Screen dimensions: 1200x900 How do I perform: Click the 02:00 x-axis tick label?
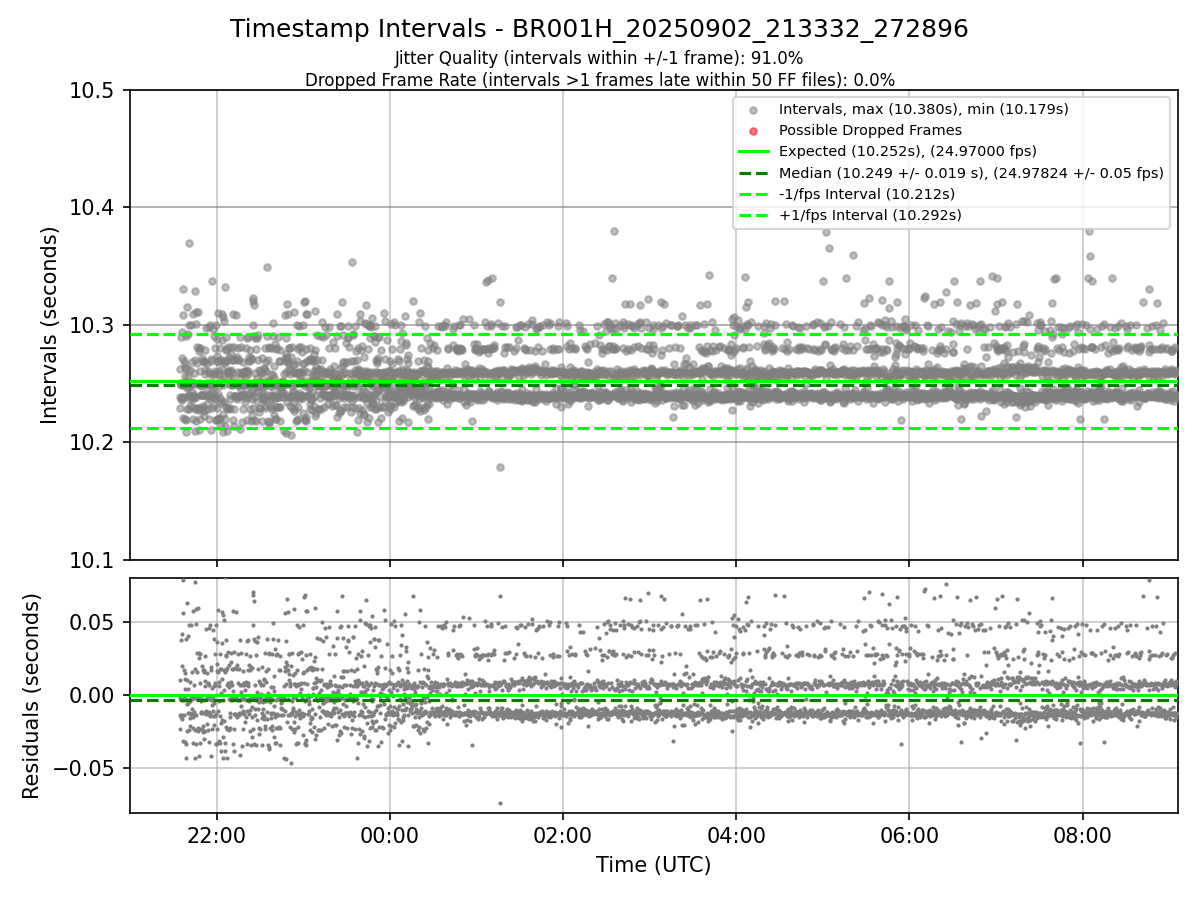[563, 835]
